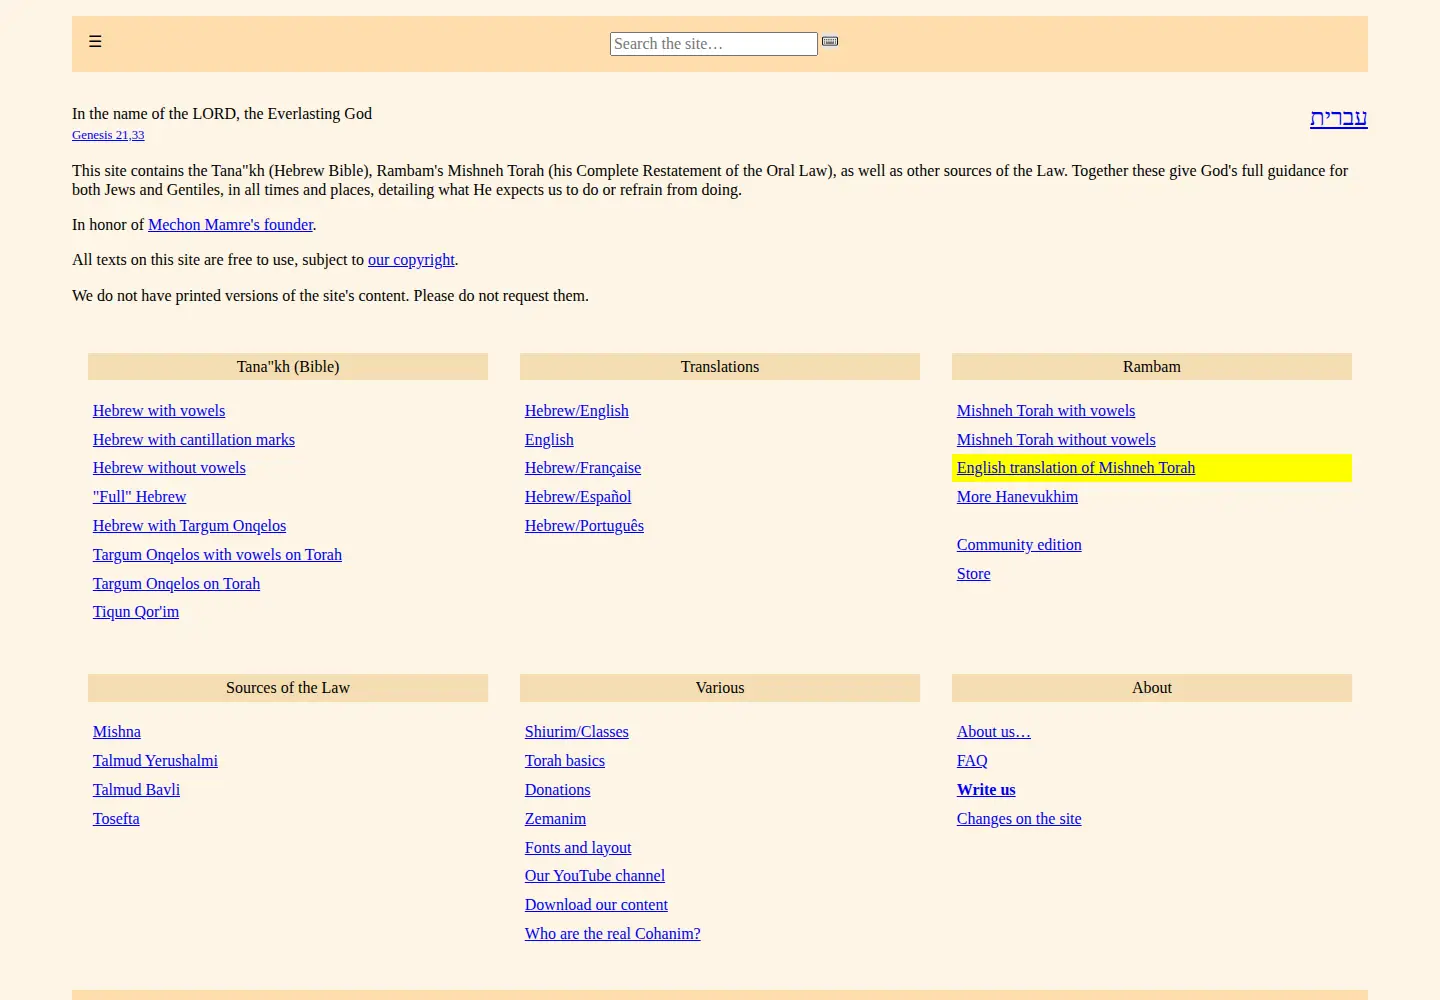The image size is (1440, 1000).
Task: Open the Mishna link
Action: tap(117, 732)
